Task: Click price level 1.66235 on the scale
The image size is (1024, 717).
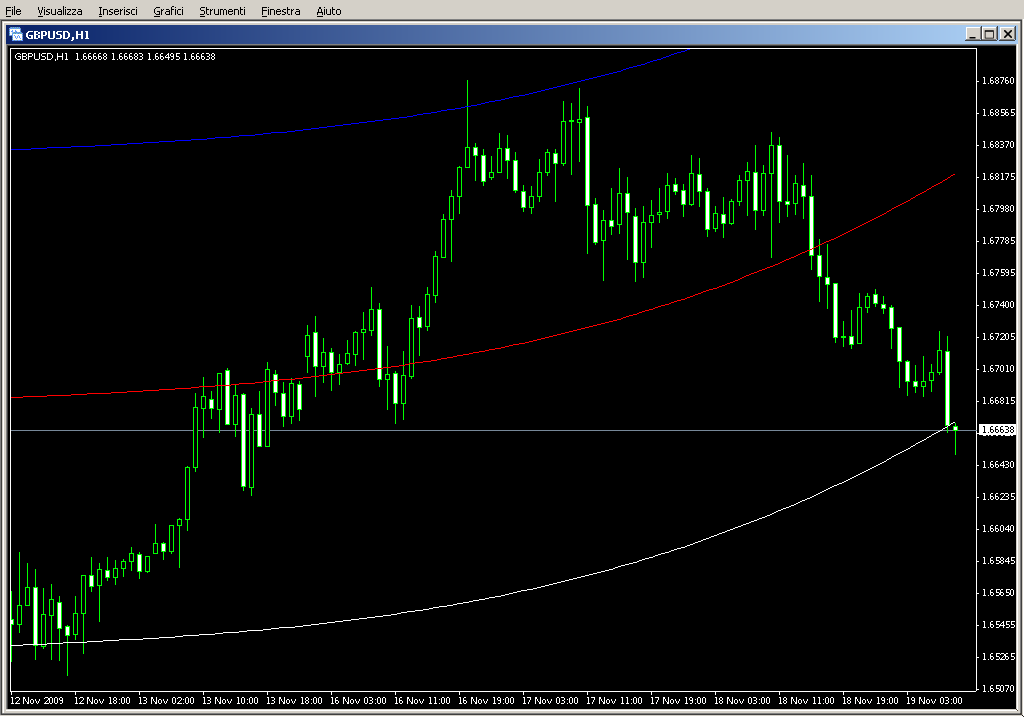Action: [999, 497]
